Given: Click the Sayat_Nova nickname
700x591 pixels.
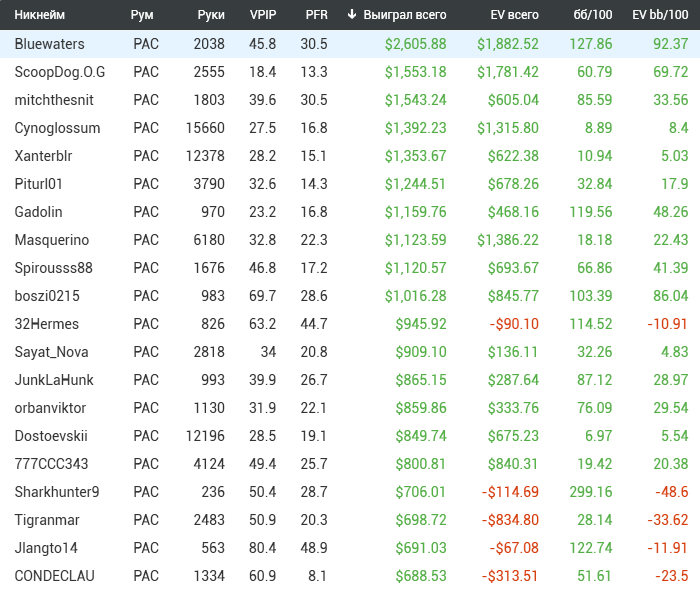Looking at the screenshot, I should [x=51, y=352].
